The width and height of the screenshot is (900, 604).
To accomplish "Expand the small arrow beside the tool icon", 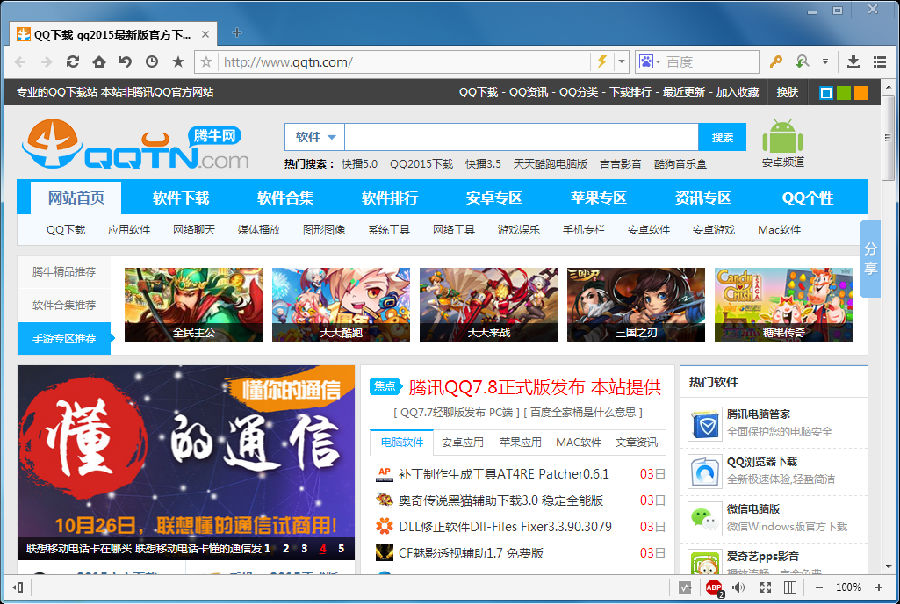I will pos(825,61).
